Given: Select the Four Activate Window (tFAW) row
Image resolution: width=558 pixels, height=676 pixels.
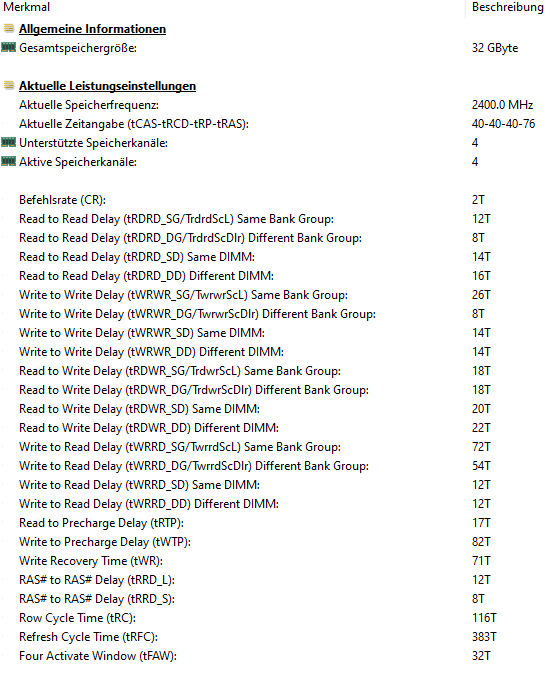Looking at the screenshot, I should pos(279,656).
